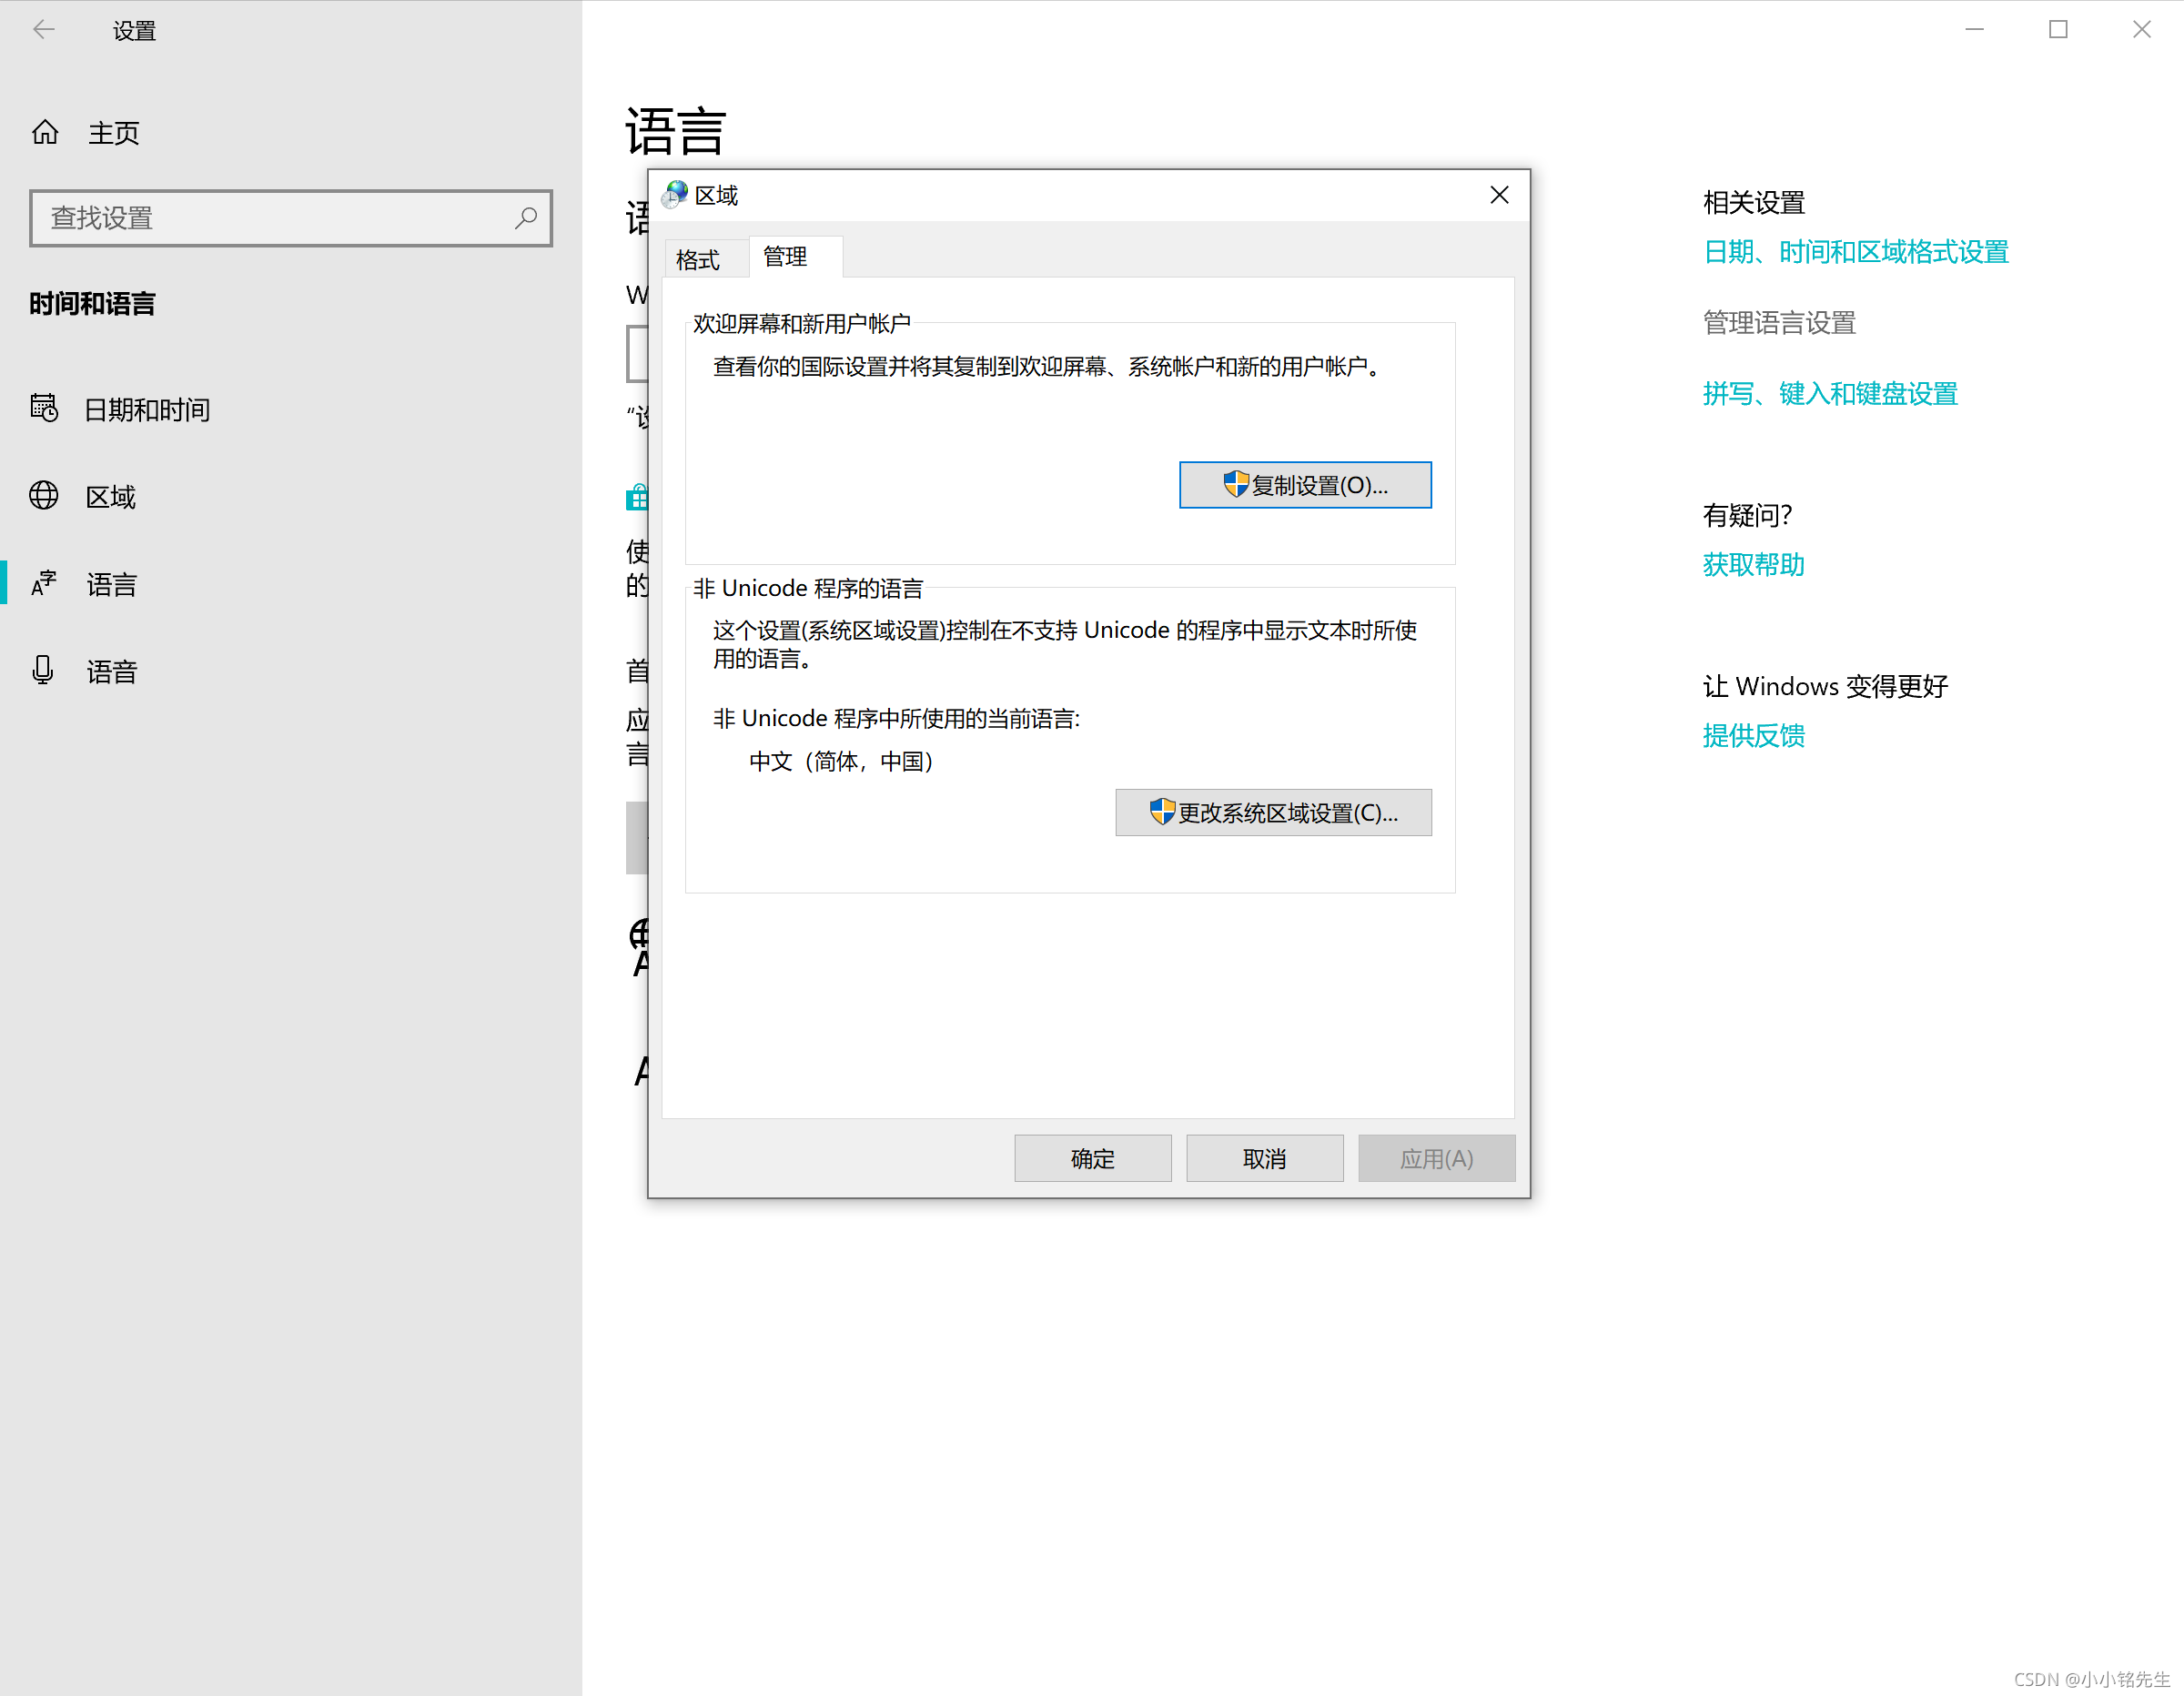
Task: Click the globe icon in the Region dialog title
Action: tap(676, 195)
